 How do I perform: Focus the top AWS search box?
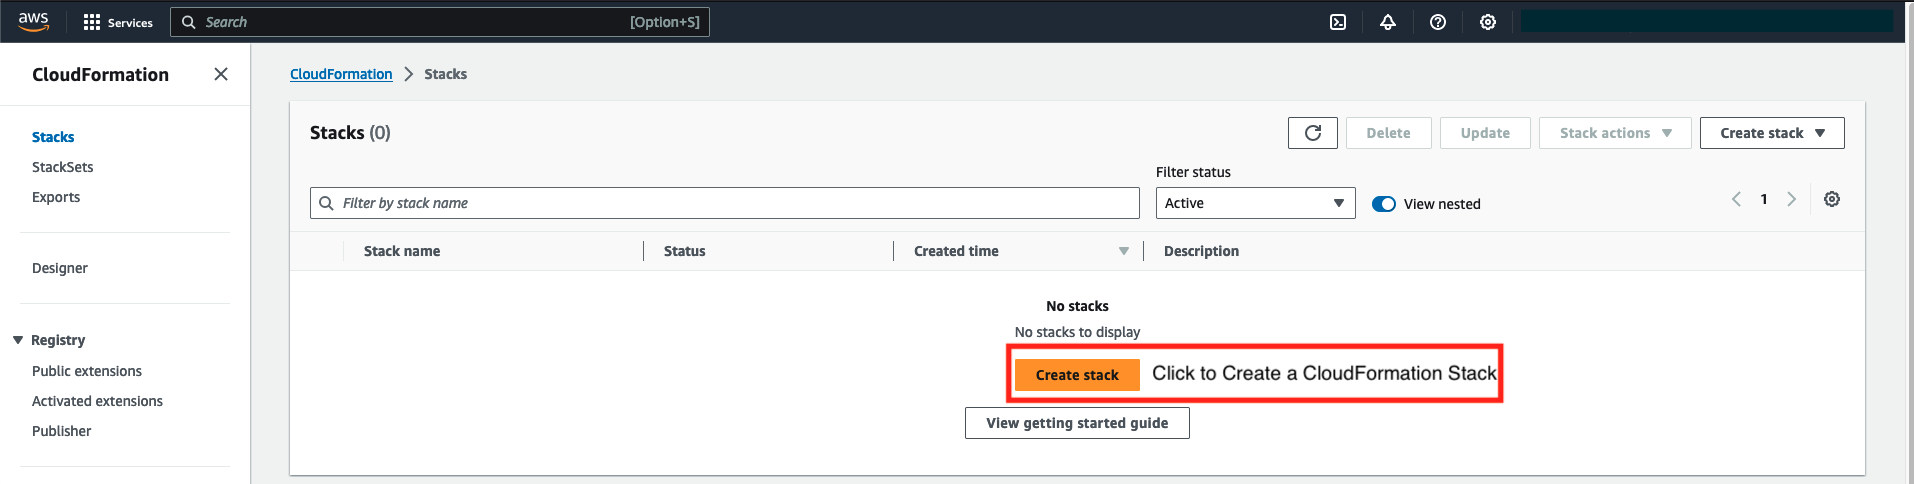point(440,22)
